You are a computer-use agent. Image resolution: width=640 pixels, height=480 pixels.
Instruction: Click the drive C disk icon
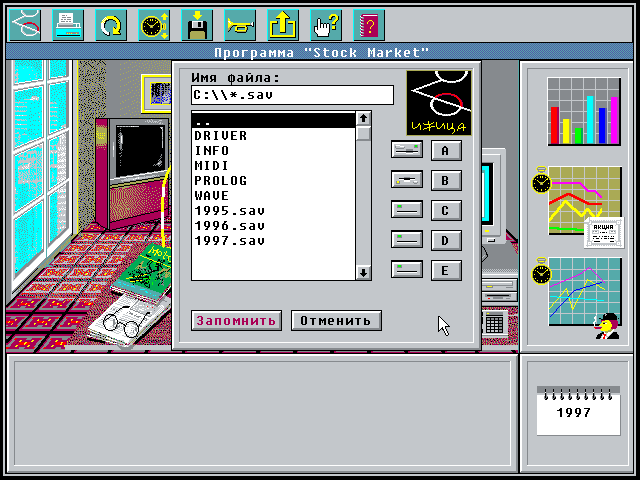[x=407, y=210]
